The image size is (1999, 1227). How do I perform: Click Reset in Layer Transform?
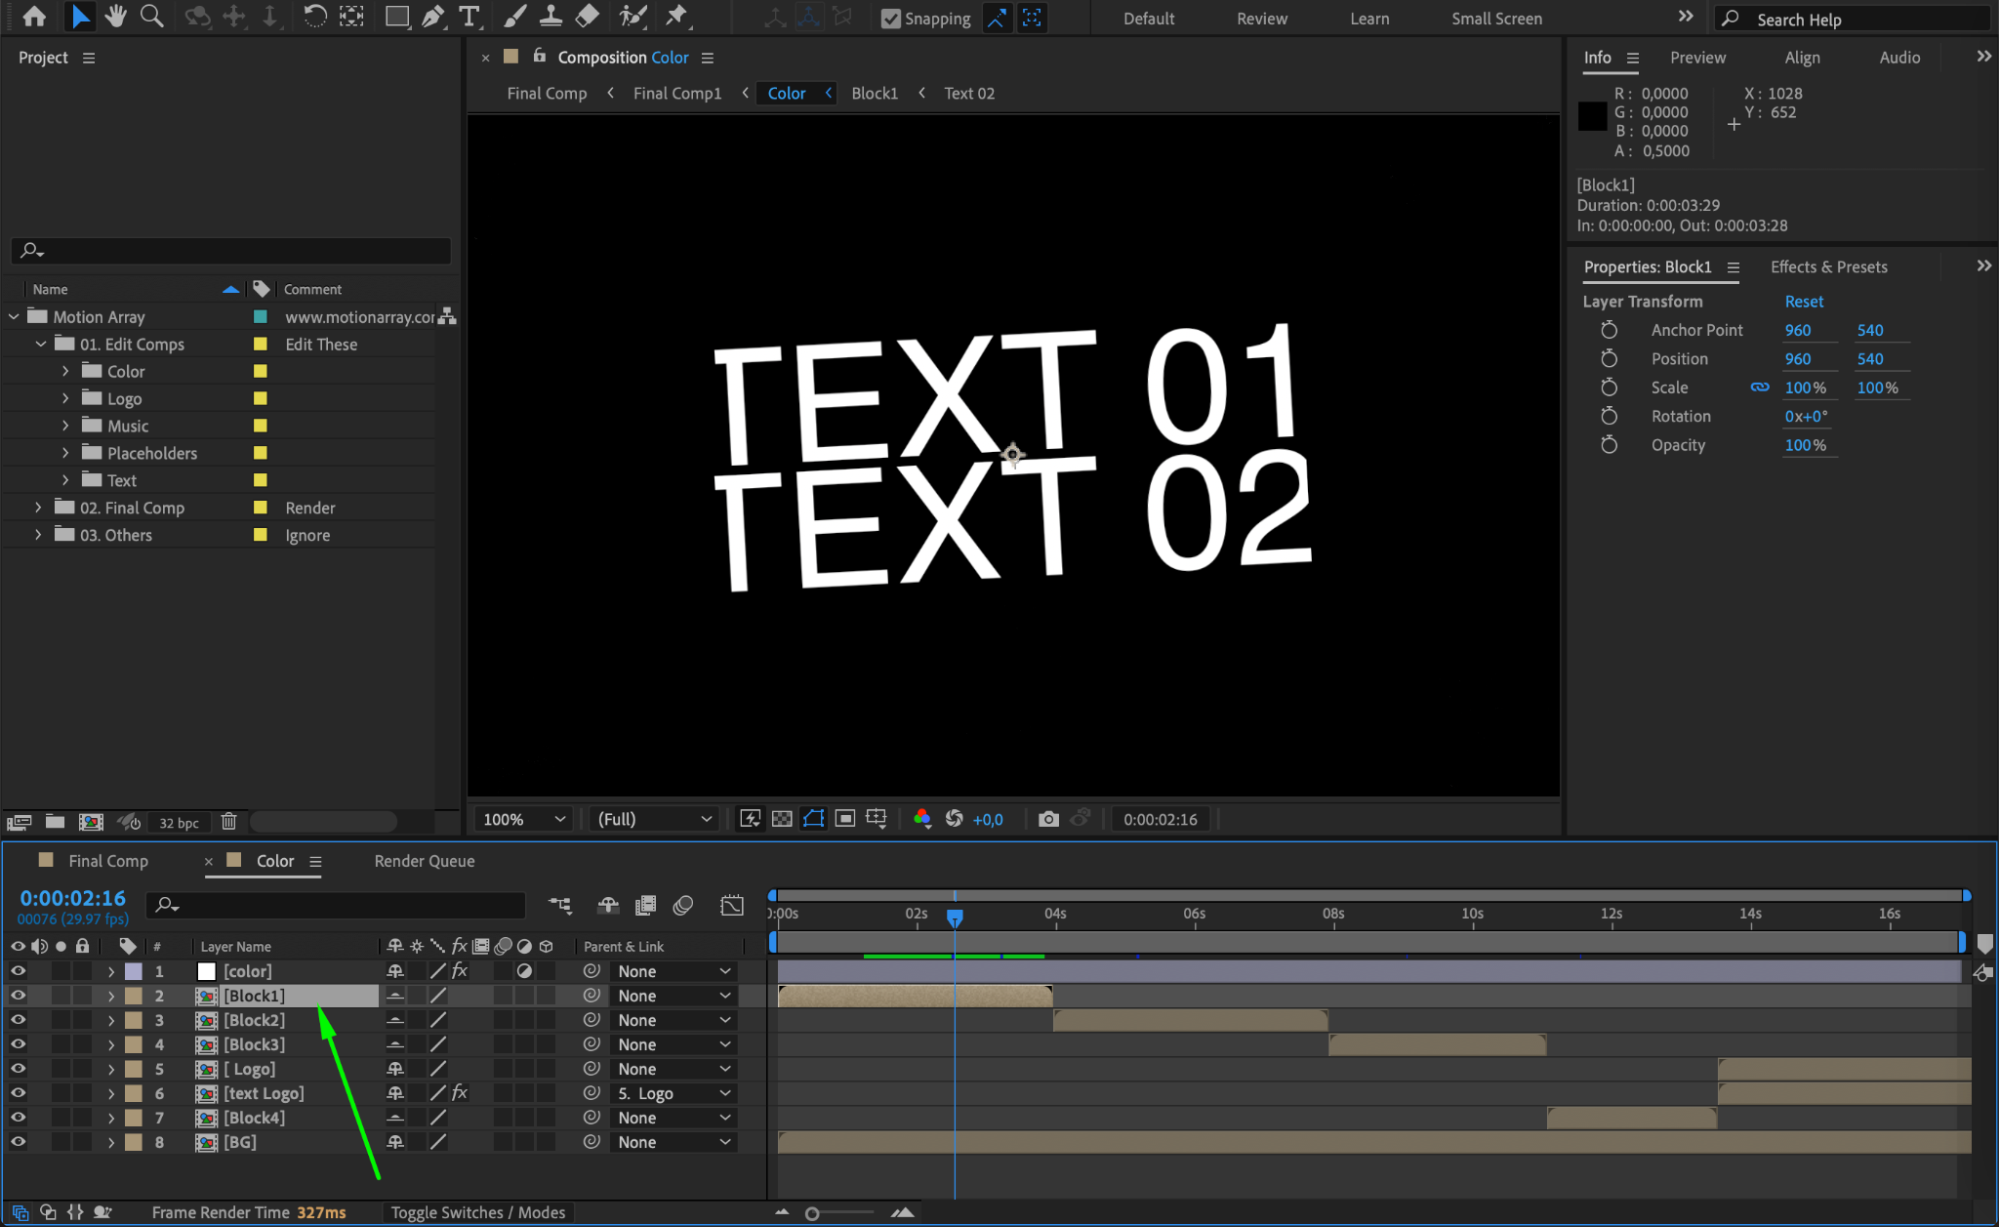click(x=1803, y=301)
